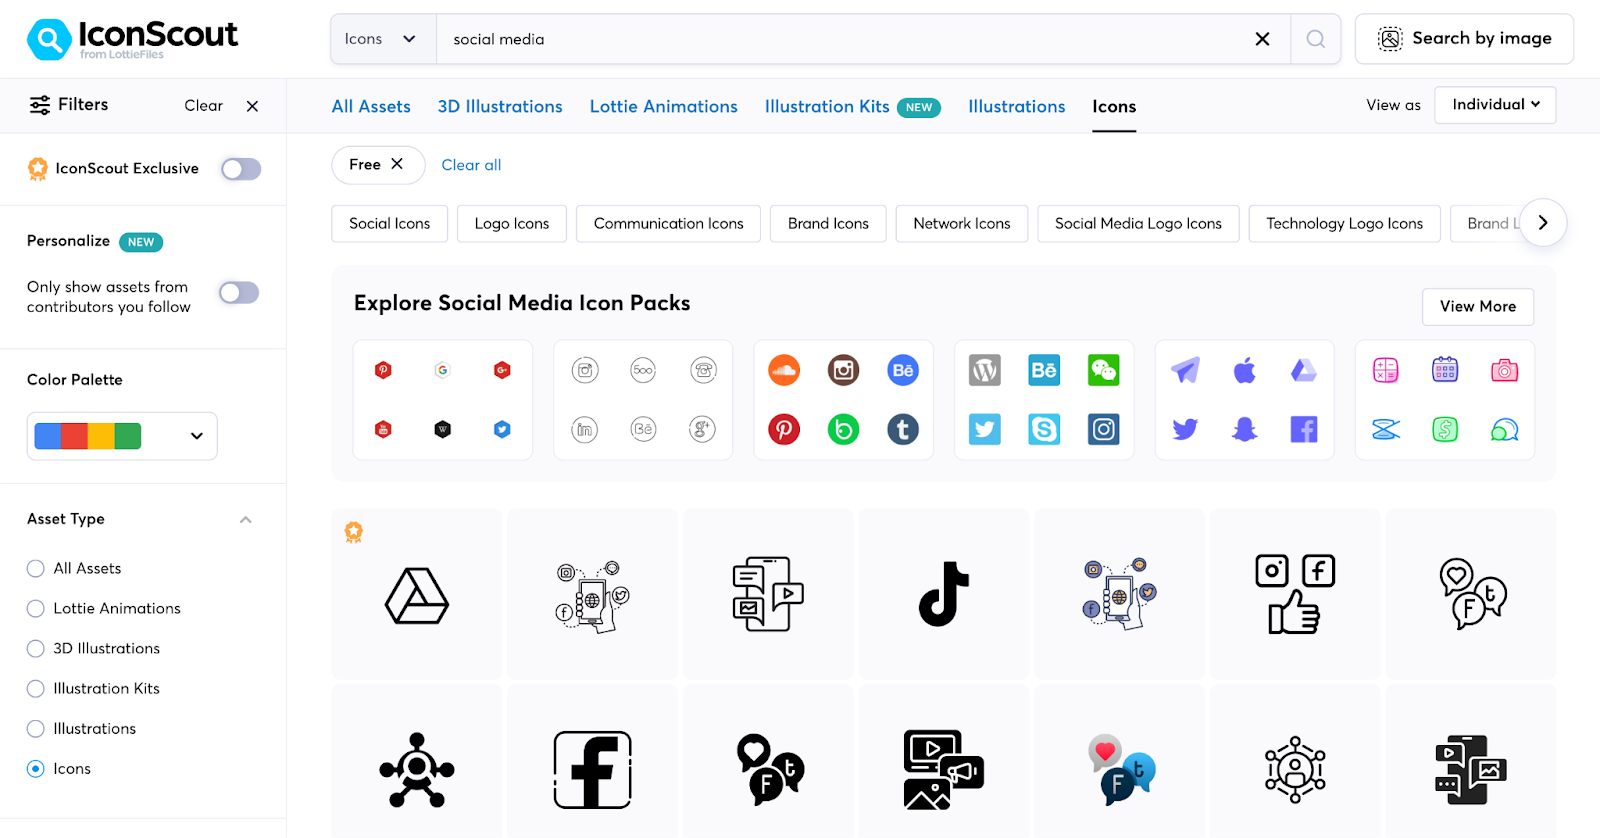Screen dimensions: 1600x838
Task: Select All Assets radio button
Action: pyautogui.click(x=36, y=569)
